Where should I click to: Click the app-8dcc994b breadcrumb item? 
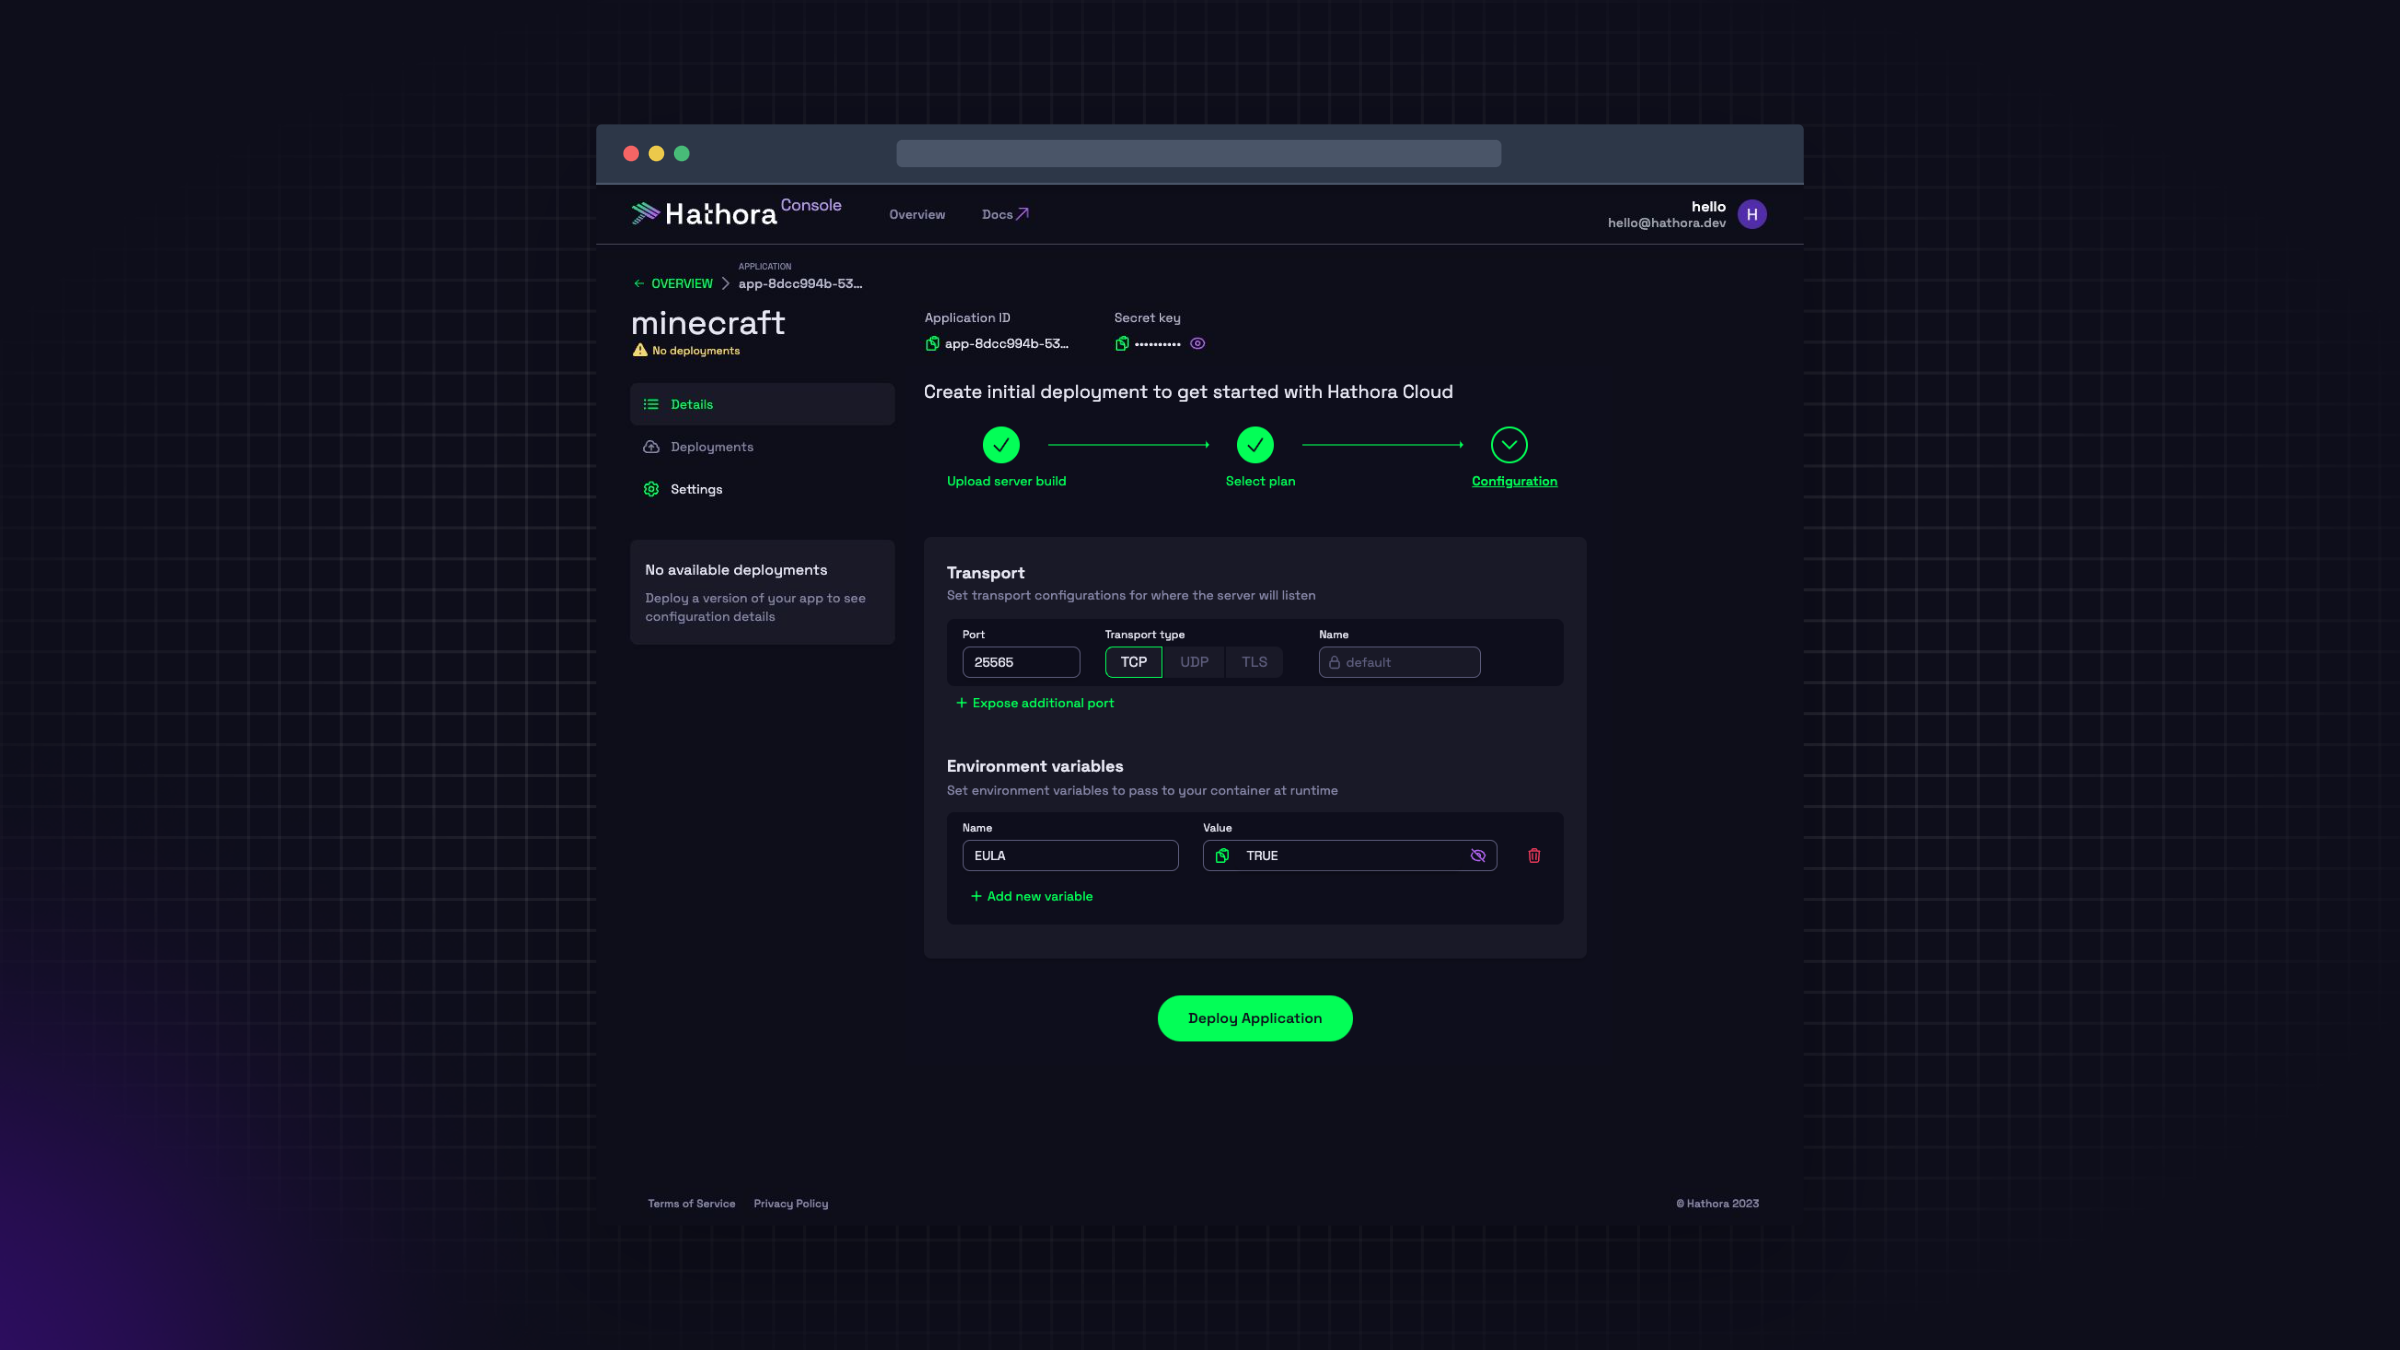pyautogui.click(x=800, y=284)
